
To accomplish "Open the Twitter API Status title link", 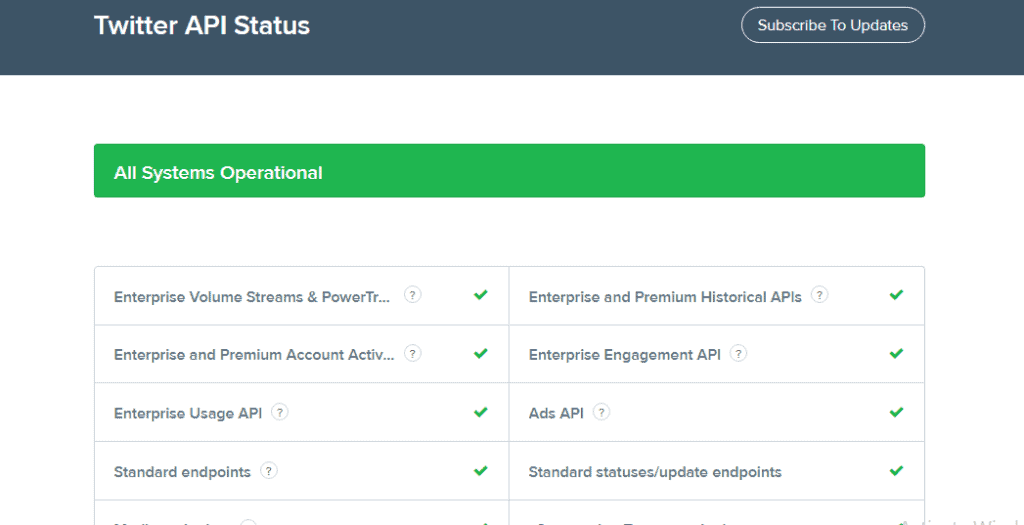I will click(202, 25).
